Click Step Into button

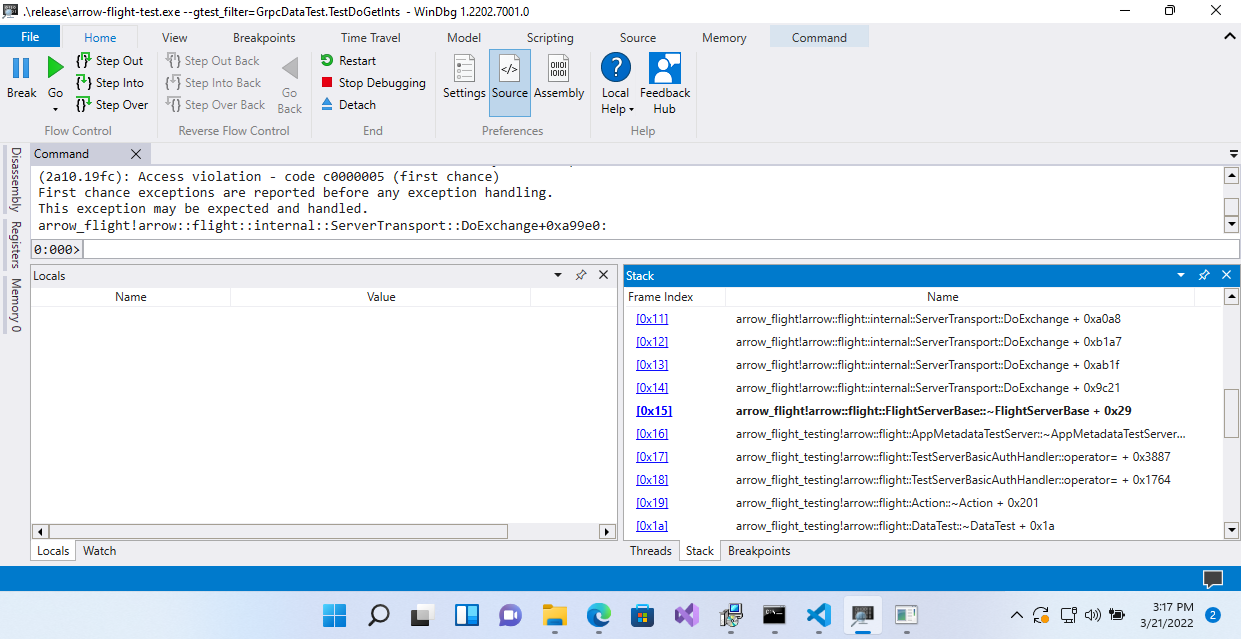coord(109,83)
